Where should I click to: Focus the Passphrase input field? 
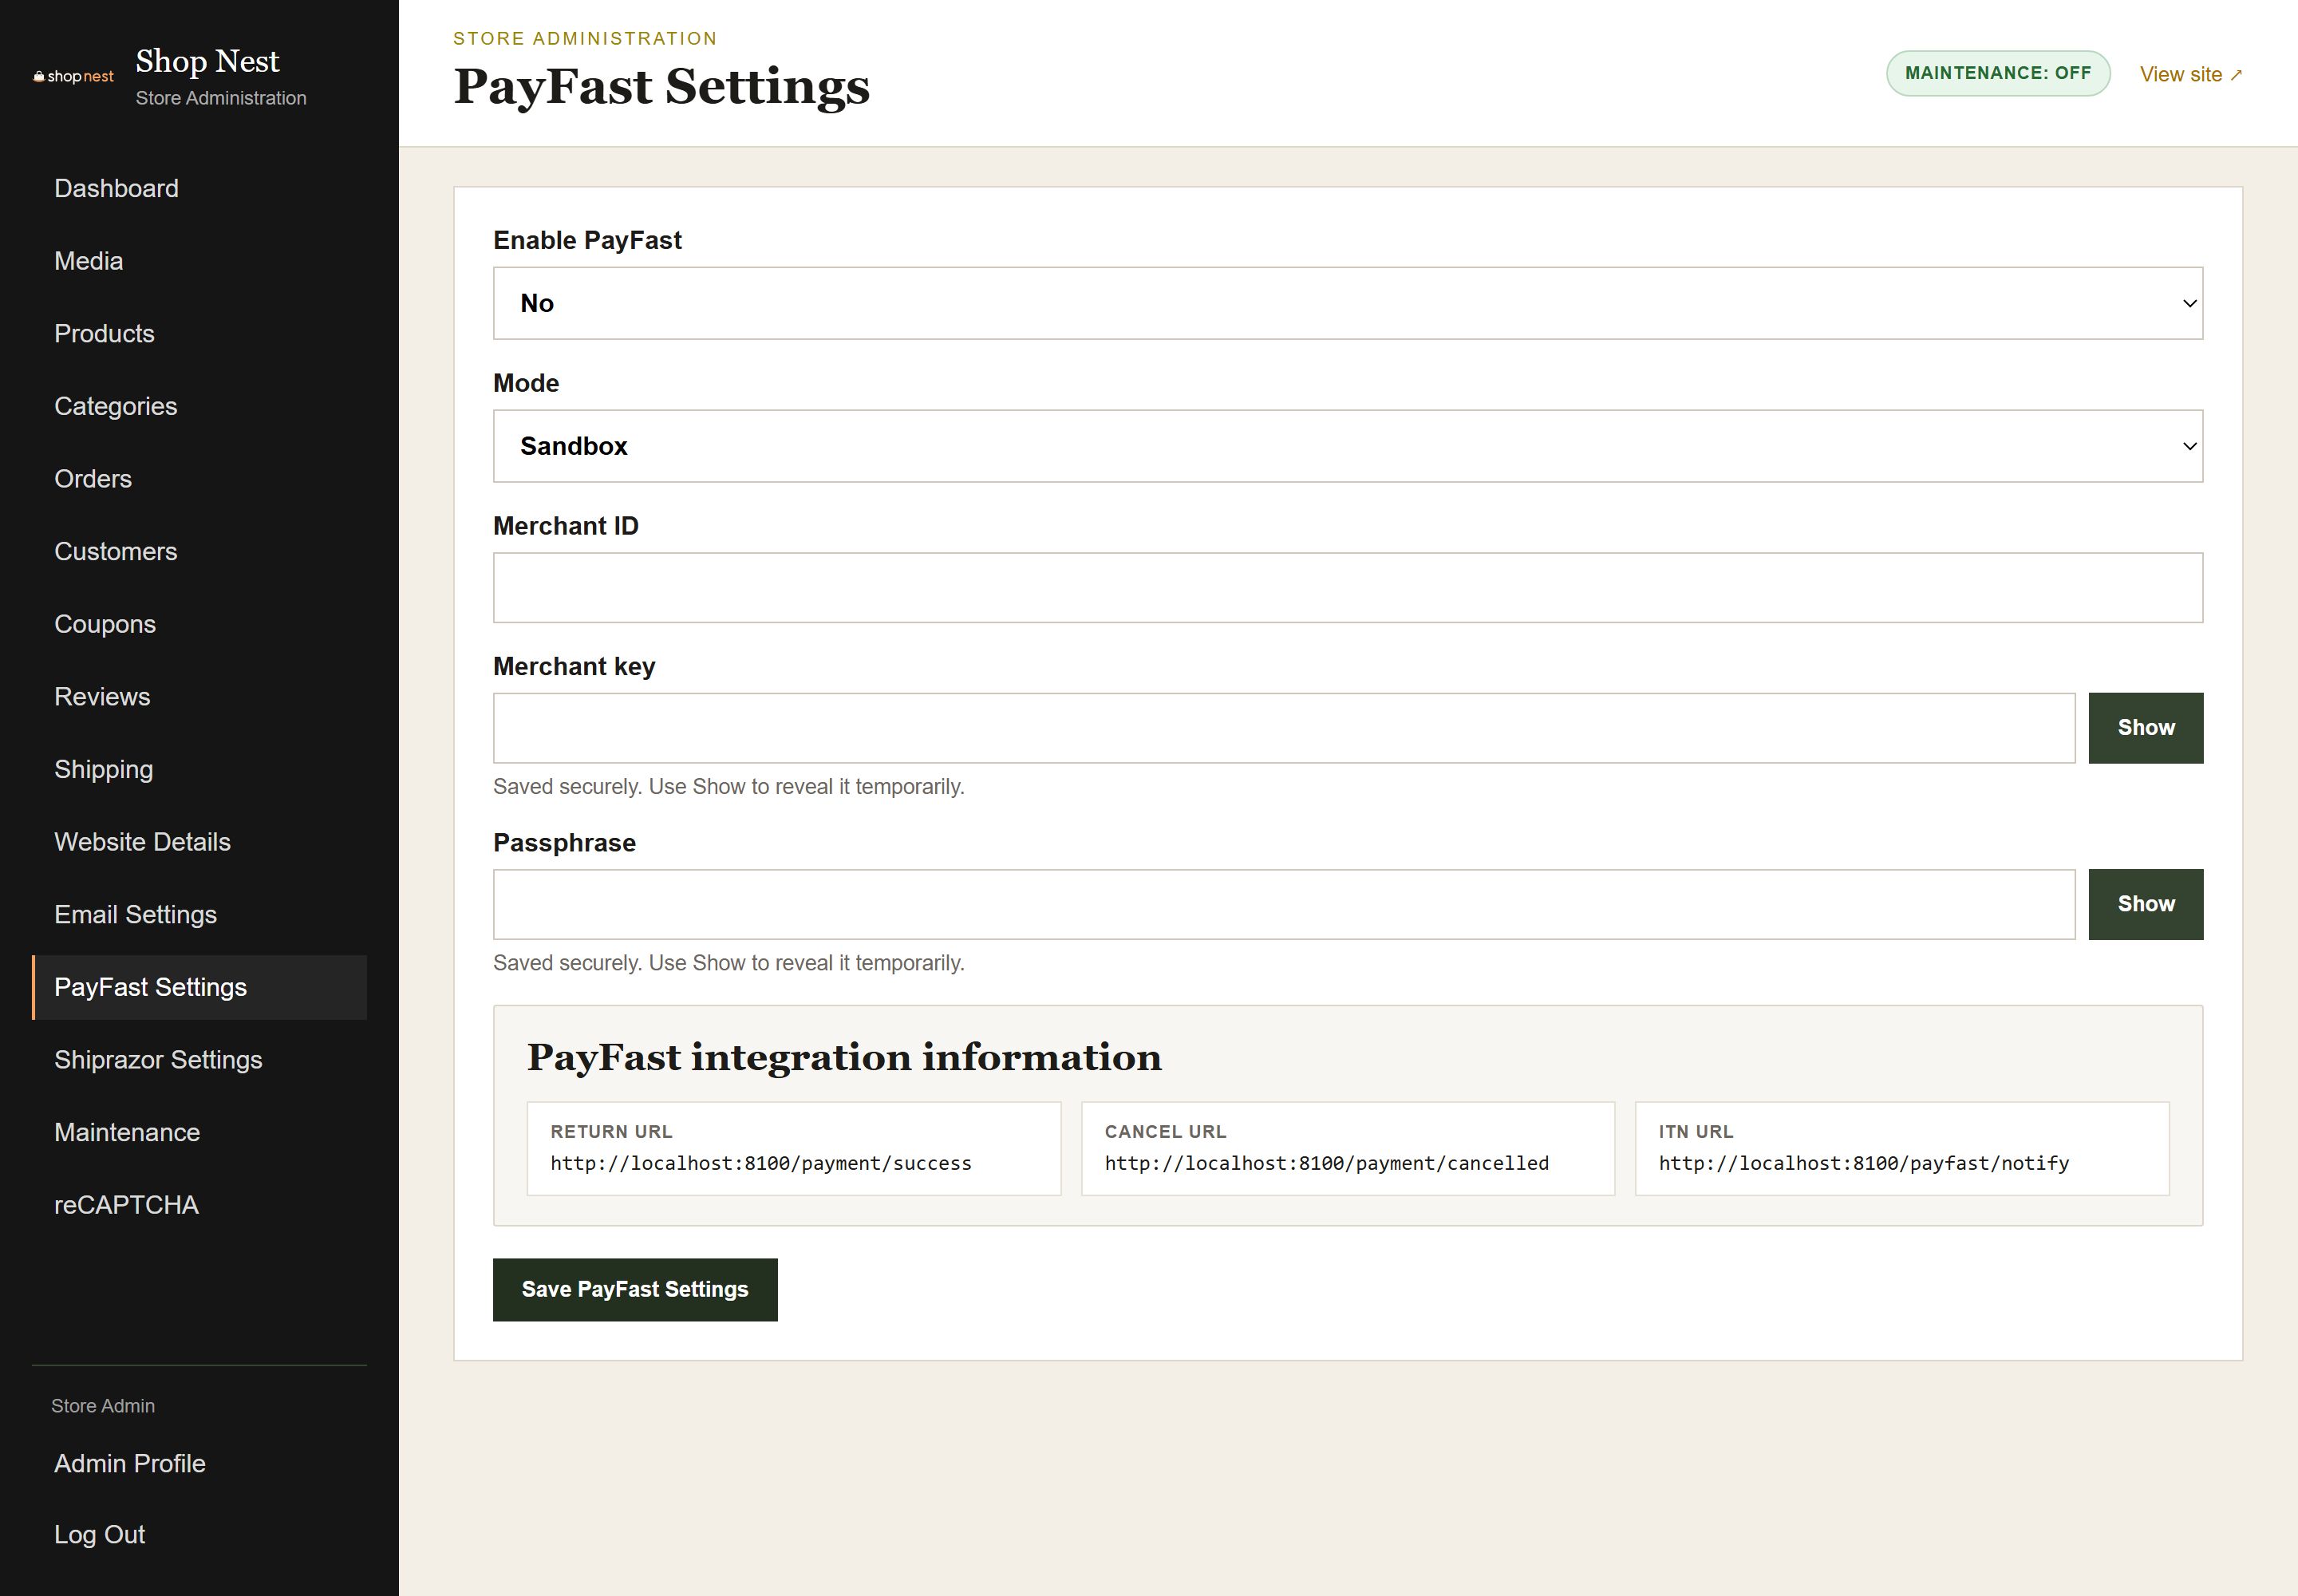pos(1284,905)
